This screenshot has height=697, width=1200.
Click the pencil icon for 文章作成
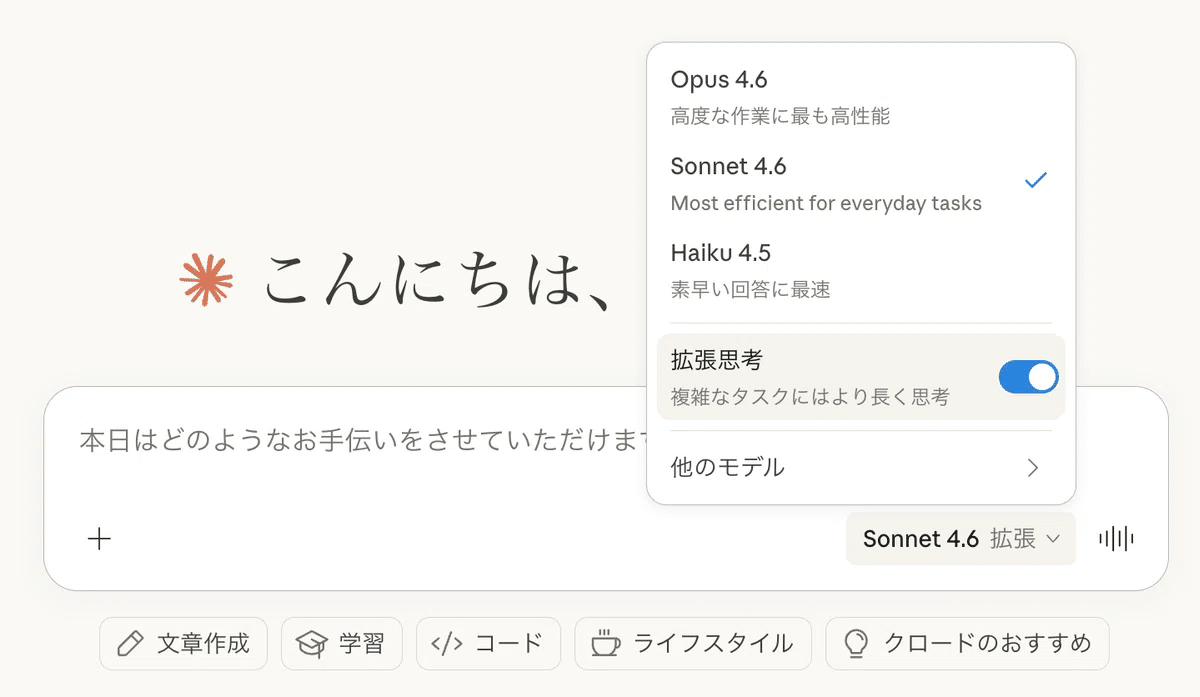[x=130, y=643]
